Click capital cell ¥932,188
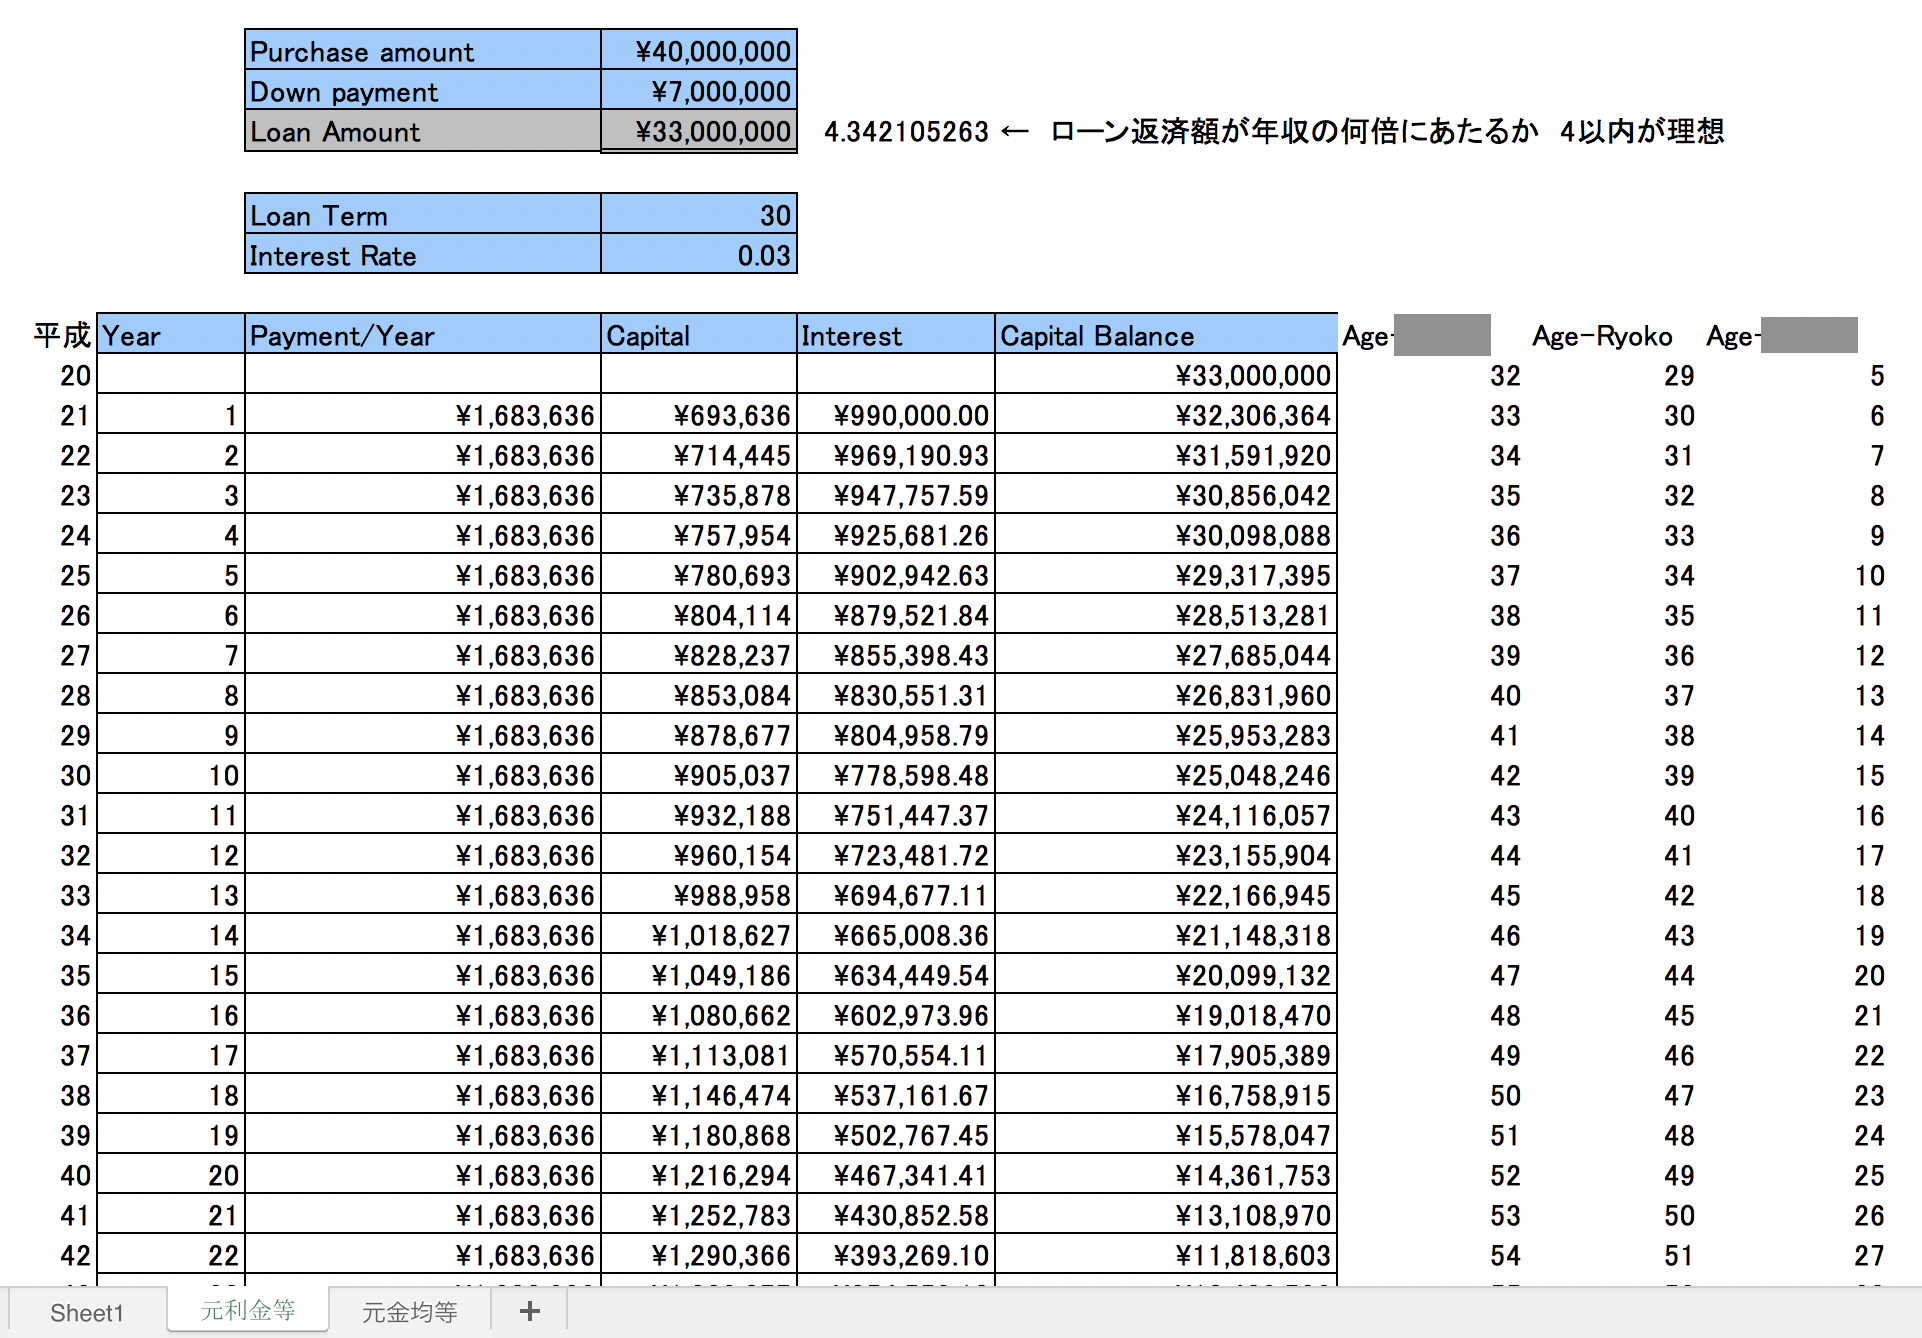Screen dimensions: 1922x1338 699,815
